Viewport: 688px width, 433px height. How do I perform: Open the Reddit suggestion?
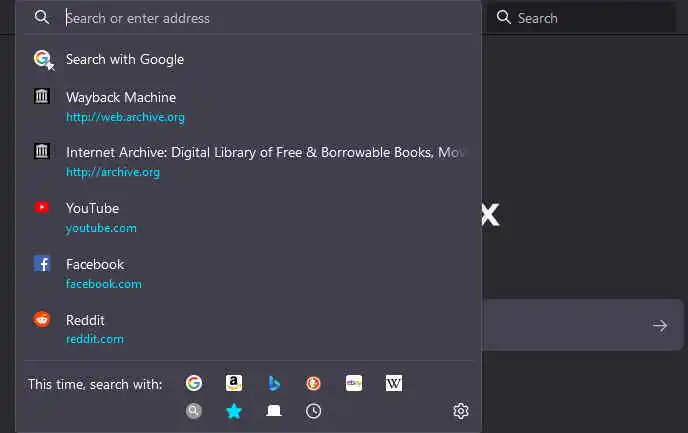249,329
